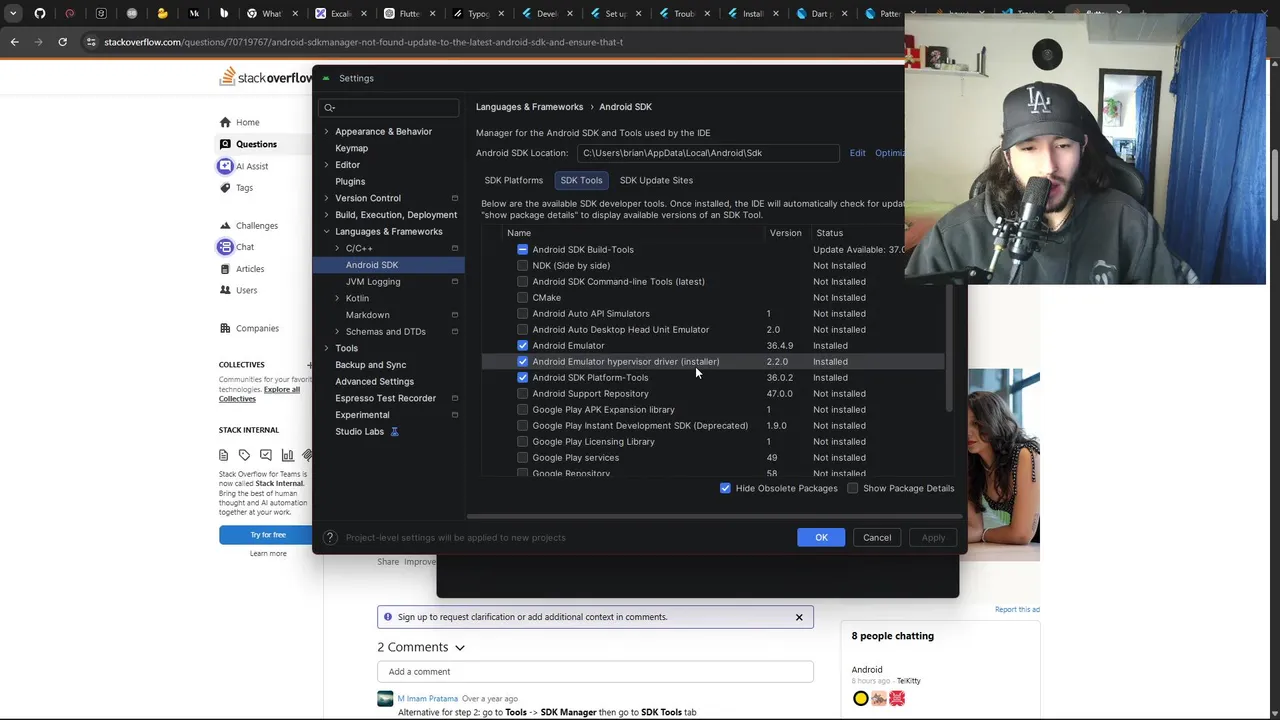Expand the C/C++ settings node
Viewport: 1280px width, 720px height.
click(x=337, y=248)
